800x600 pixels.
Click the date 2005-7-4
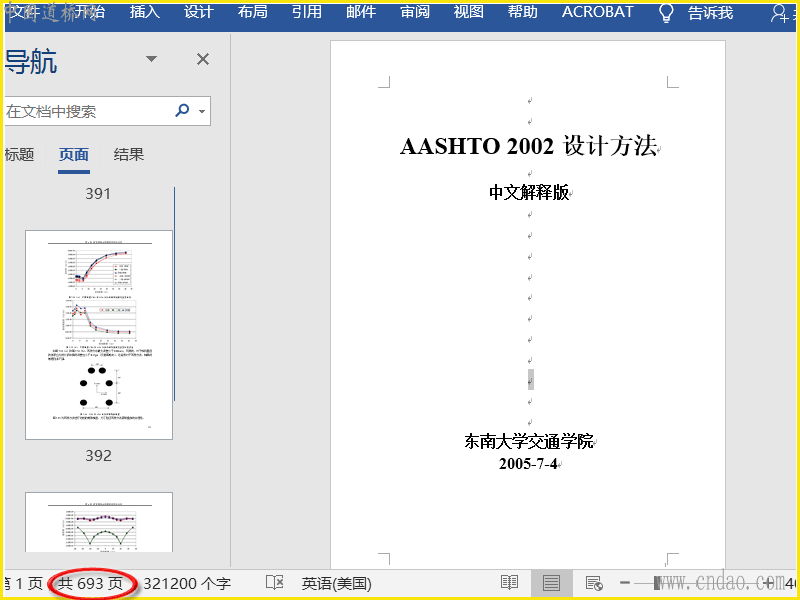[x=528, y=463]
